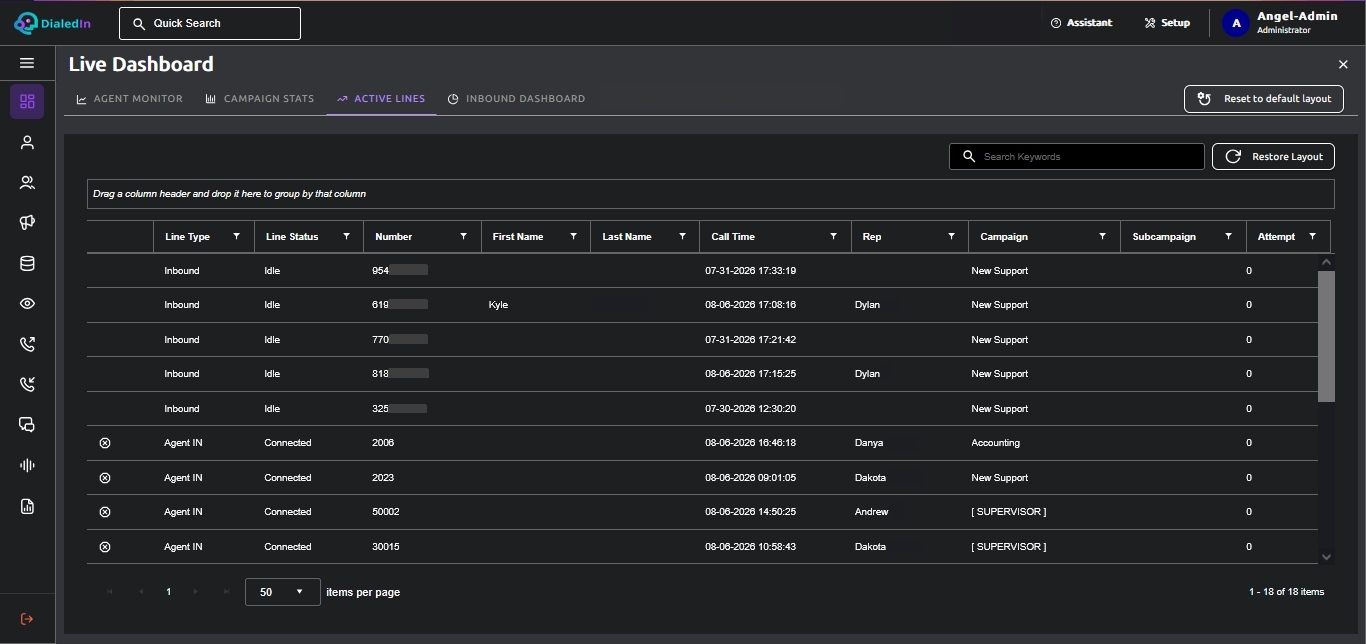Click the DialedIn logo
Image resolution: width=1366 pixels, height=644 pixels.
point(52,23)
